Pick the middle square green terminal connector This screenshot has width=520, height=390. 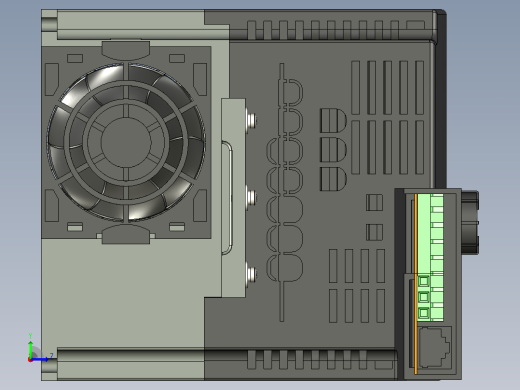[423, 297]
